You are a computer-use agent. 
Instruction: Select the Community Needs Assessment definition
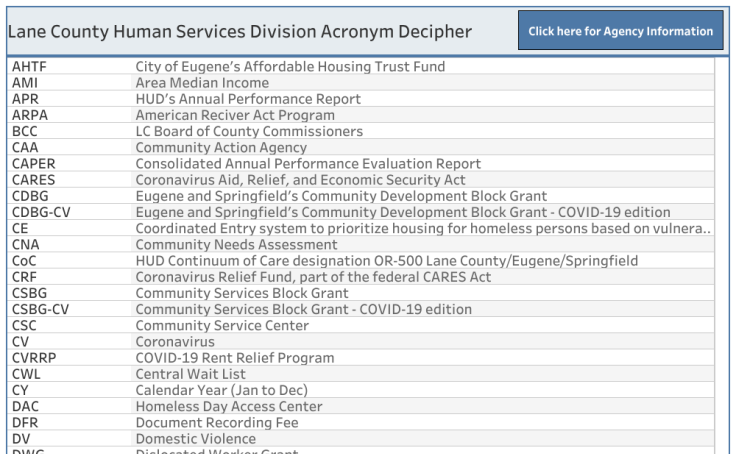tap(236, 244)
